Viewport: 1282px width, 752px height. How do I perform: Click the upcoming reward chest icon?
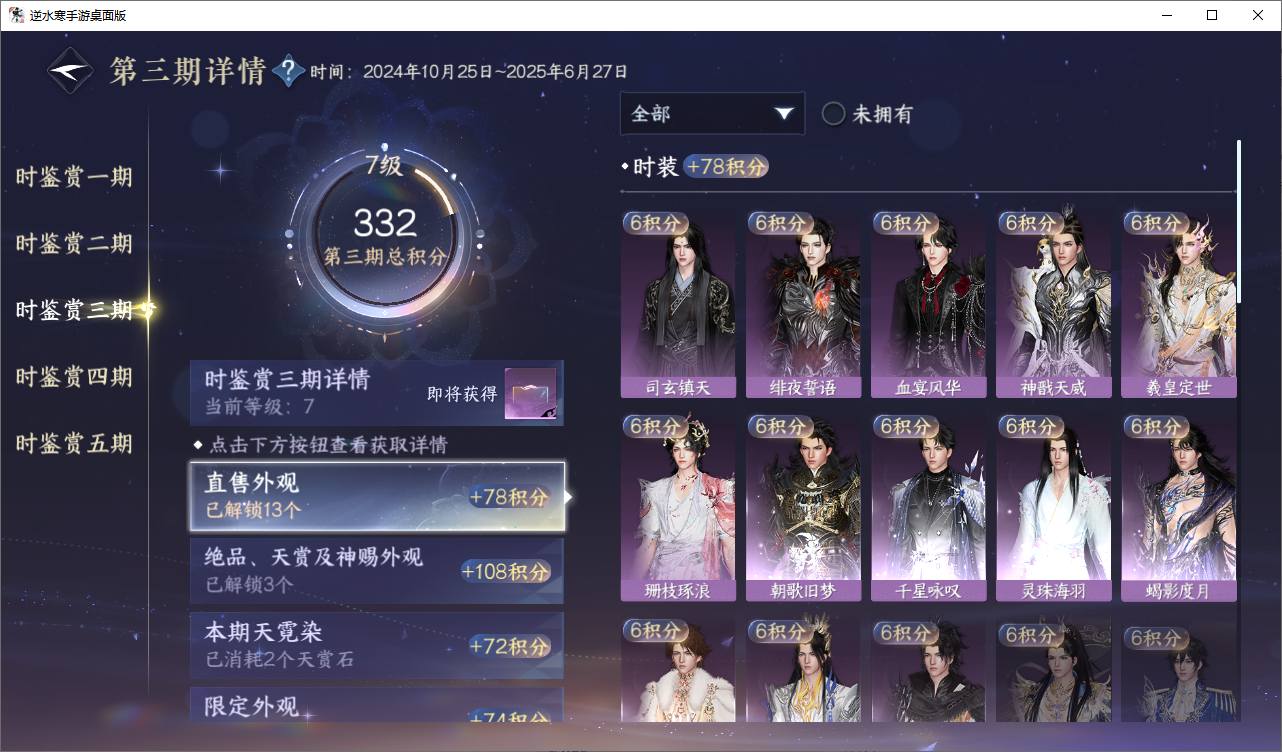530,394
